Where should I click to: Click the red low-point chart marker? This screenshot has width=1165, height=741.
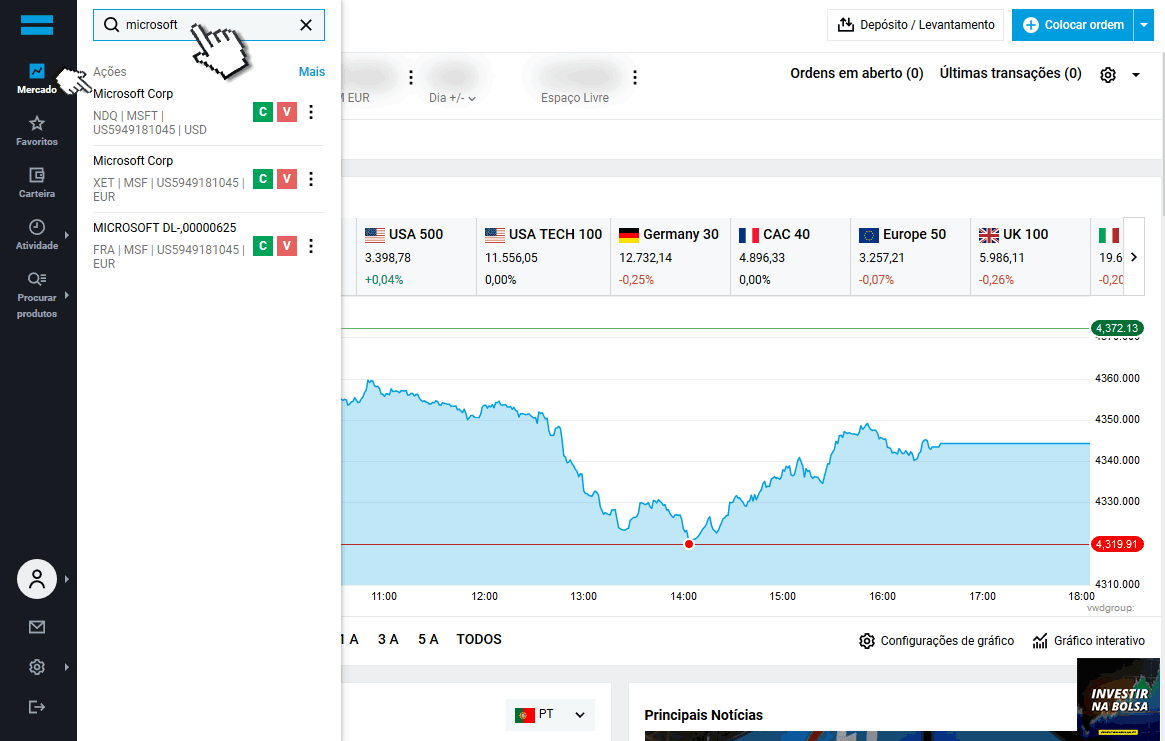(x=689, y=544)
